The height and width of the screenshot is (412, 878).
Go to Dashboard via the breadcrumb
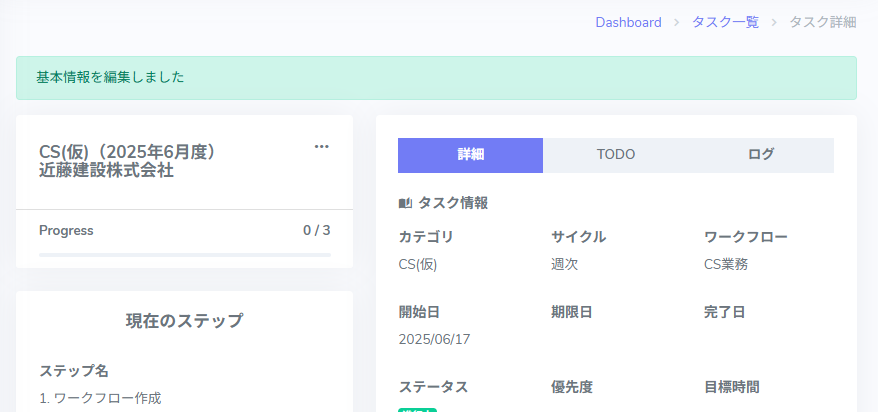coord(628,22)
